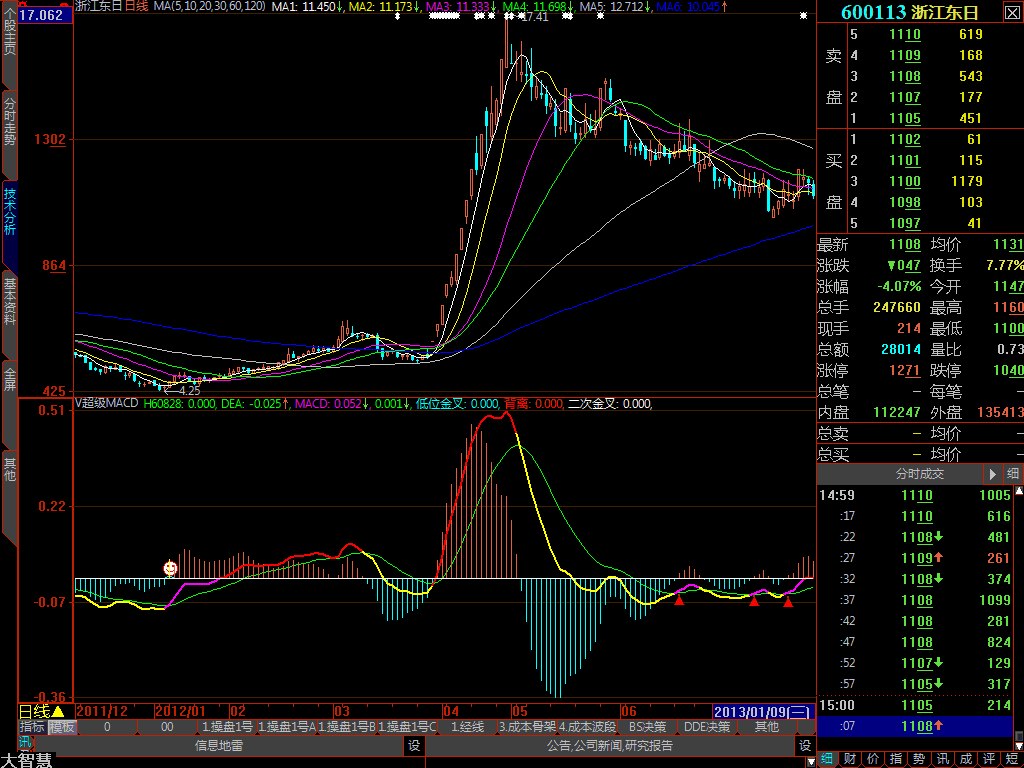Open the 细 detail button next to 分时成交
The height and width of the screenshot is (768, 1024).
pyautogui.click(x=1013, y=474)
